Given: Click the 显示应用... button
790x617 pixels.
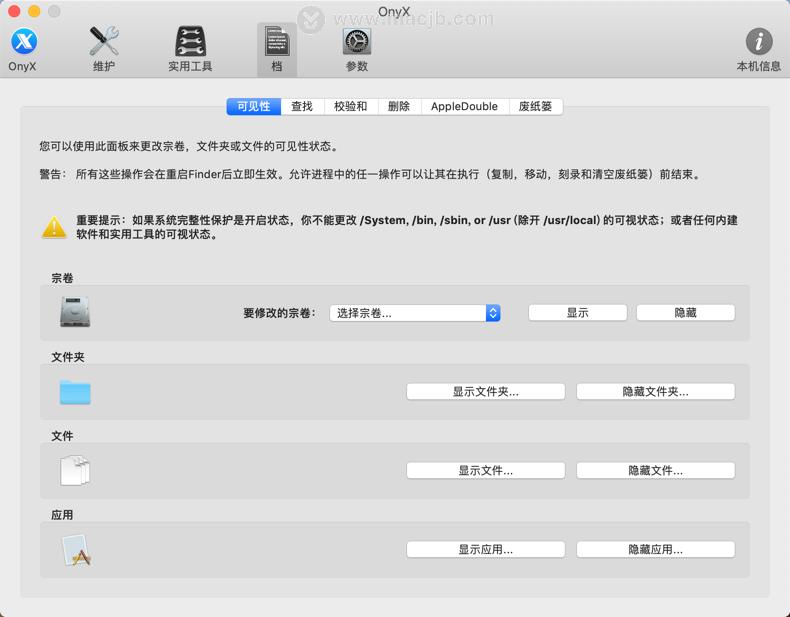Looking at the screenshot, I should pyautogui.click(x=485, y=550).
